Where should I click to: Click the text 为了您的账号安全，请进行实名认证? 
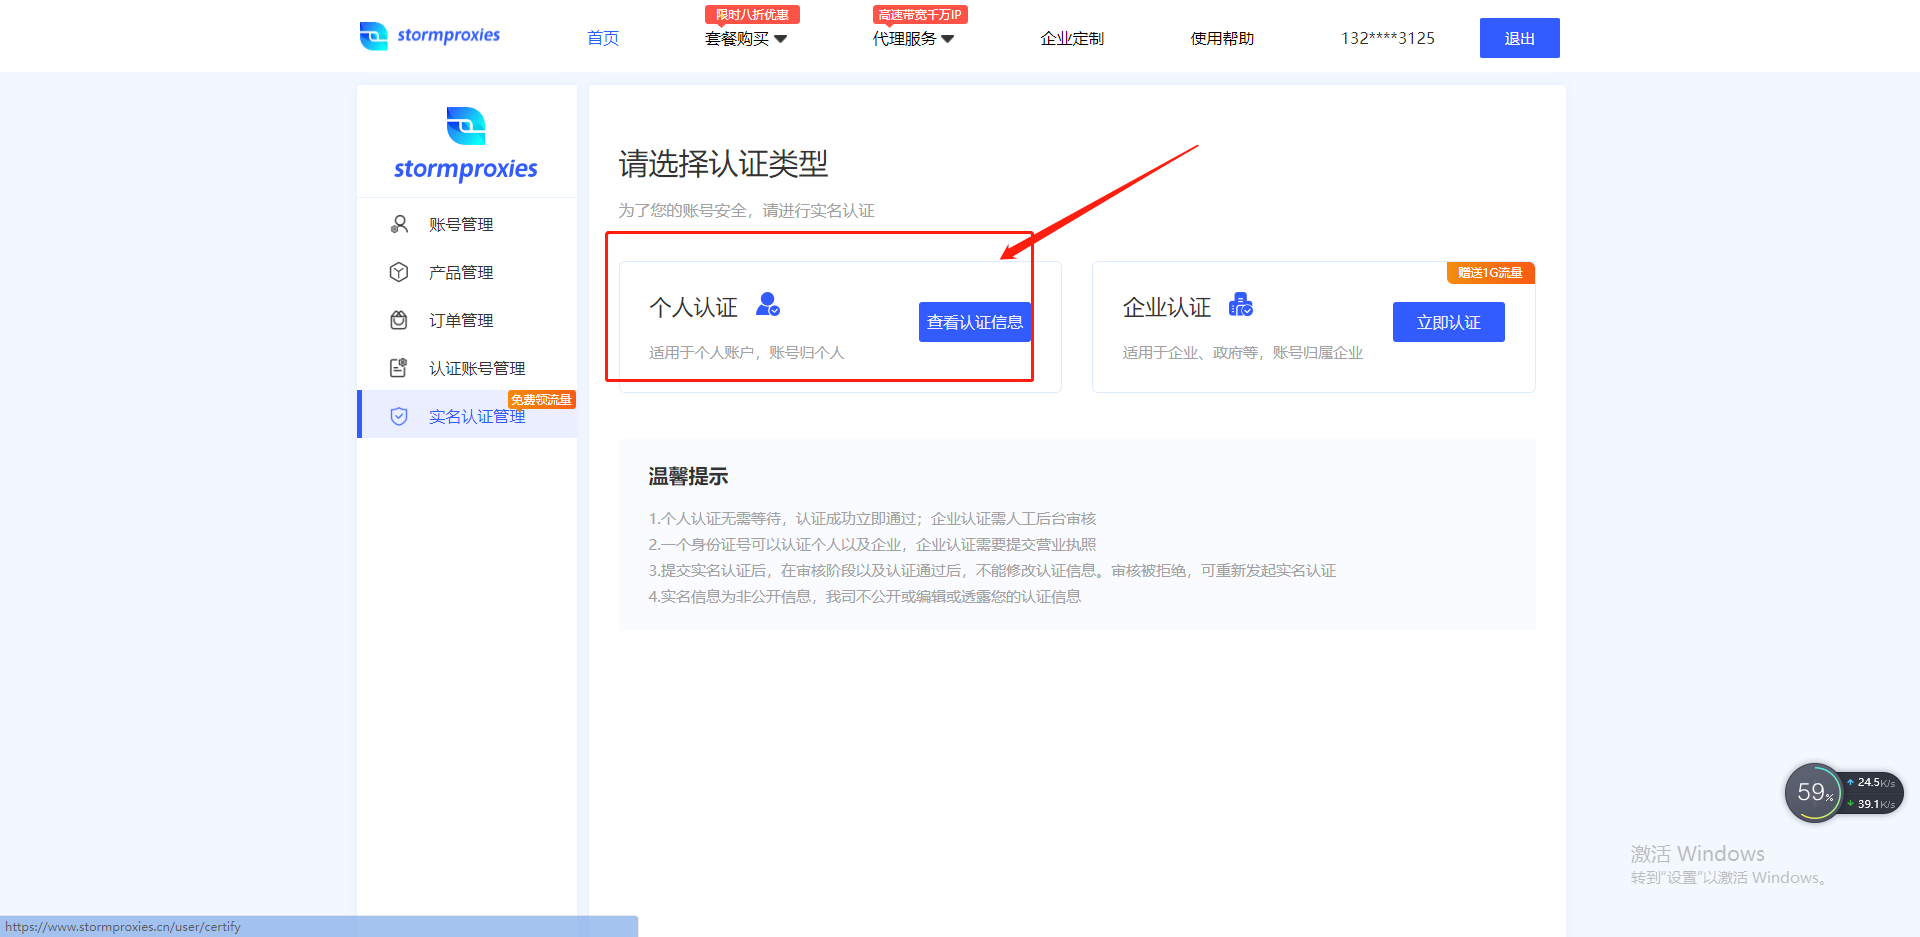tap(746, 210)
